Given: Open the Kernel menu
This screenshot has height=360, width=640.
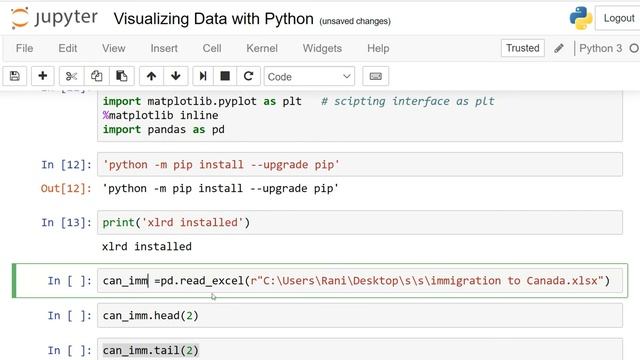Looking at the screenshot, I should pos(262,49).
